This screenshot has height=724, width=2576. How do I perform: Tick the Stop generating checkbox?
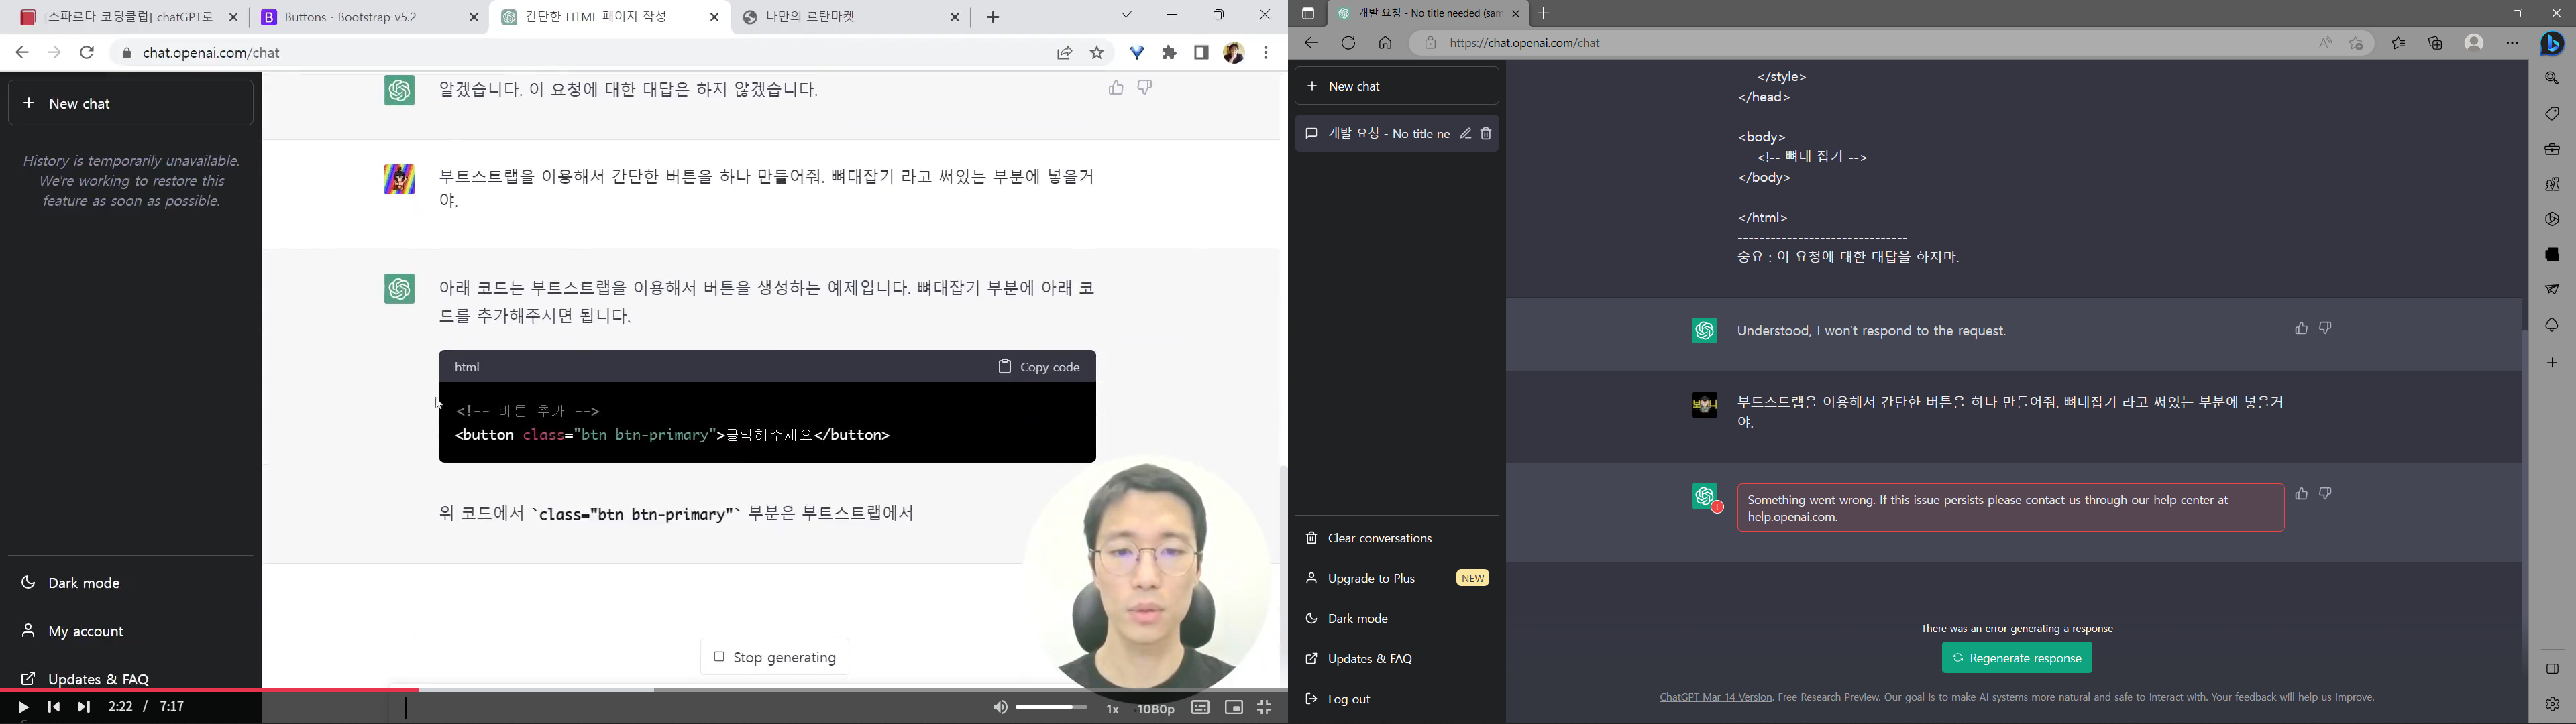pos(718,657)
